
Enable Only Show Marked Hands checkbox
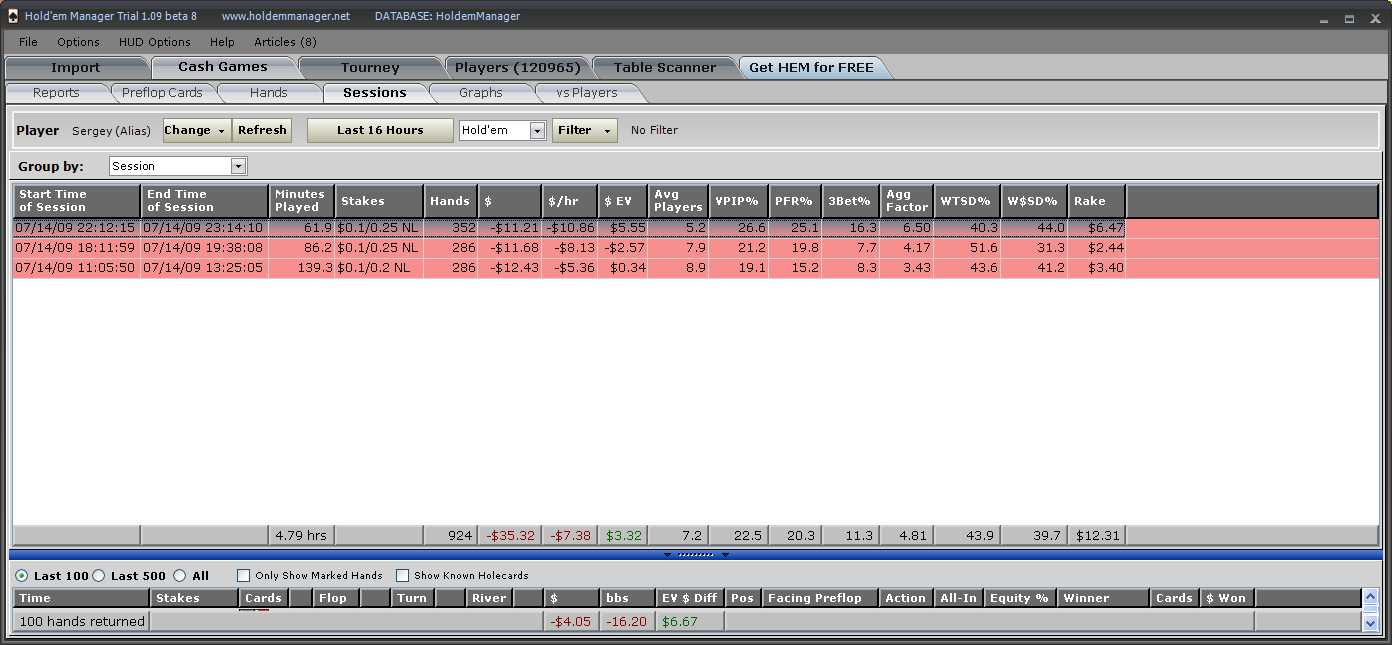[x=243, y=576]
